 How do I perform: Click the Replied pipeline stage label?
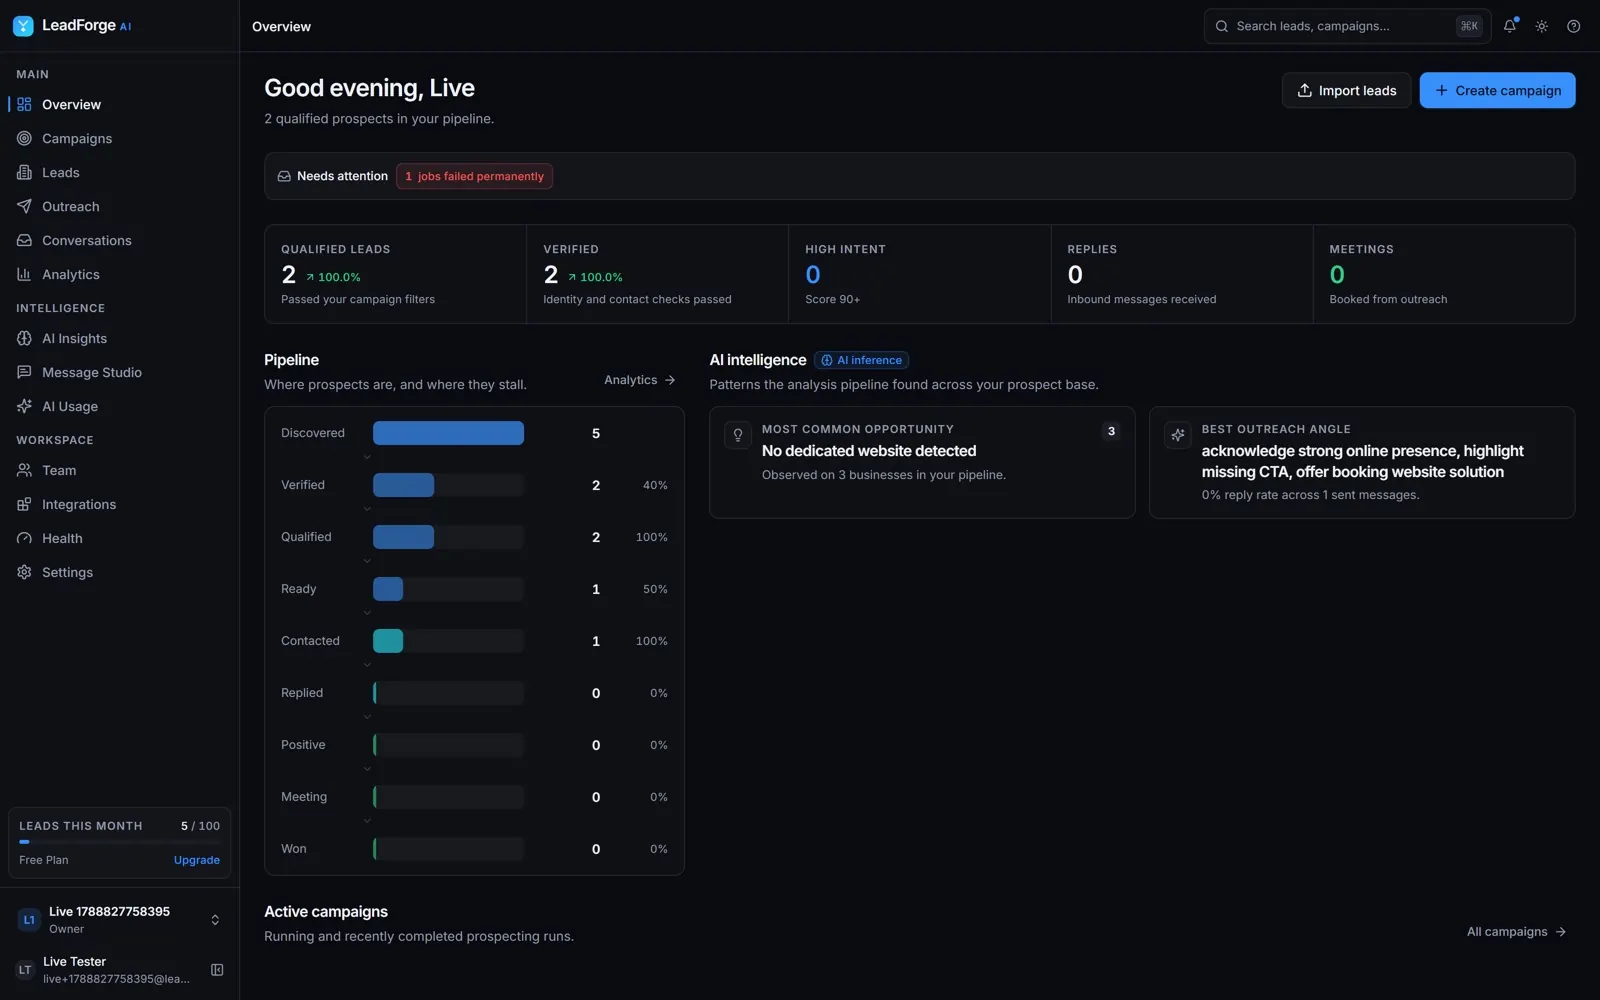302,693
